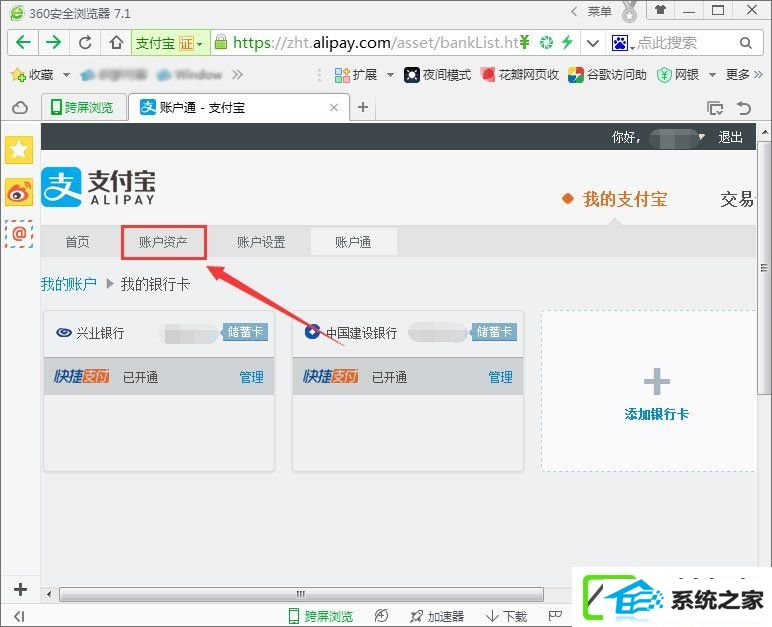Screen dimensions: 772x627
Task: Click the medal icon in title bar
Action: pyautogui.click(x=629, y=12)
